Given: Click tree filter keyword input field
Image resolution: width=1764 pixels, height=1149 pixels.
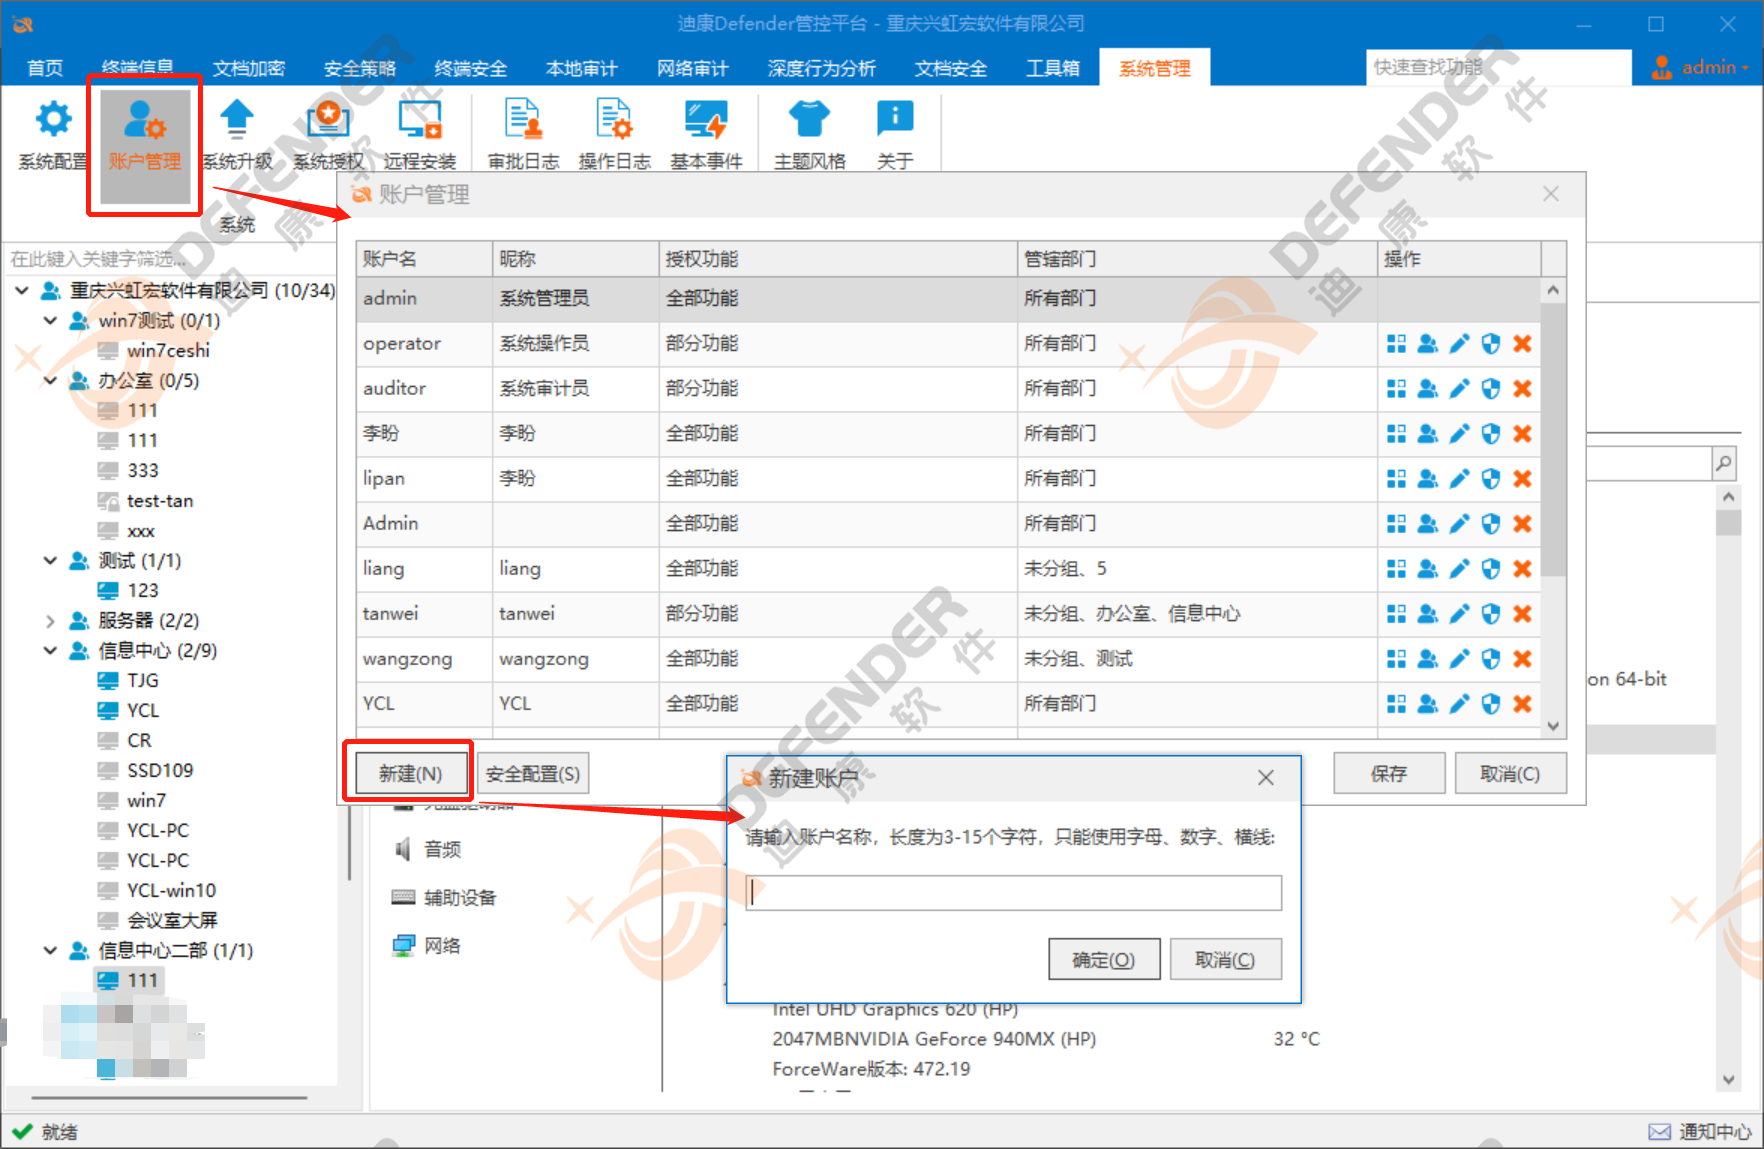Looking at the screenshot, I should tap(170, 259).
